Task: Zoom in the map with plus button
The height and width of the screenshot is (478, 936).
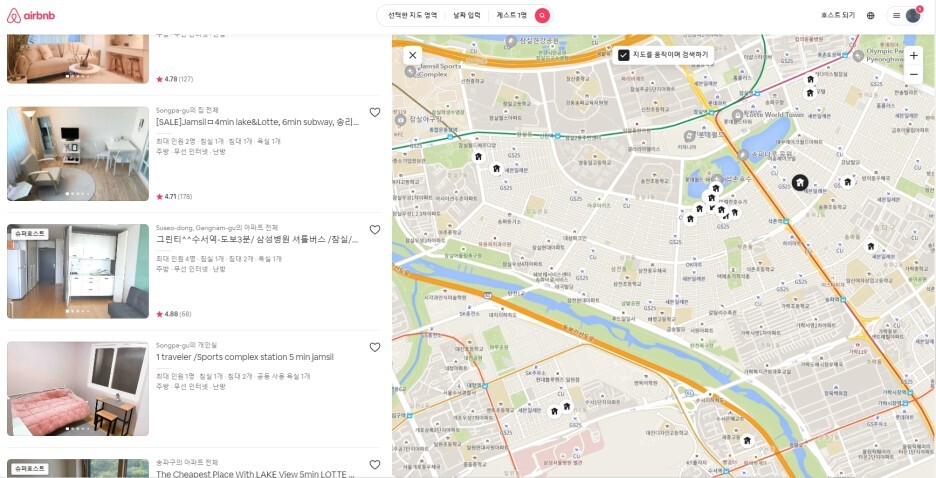Action: pos(913,55)
